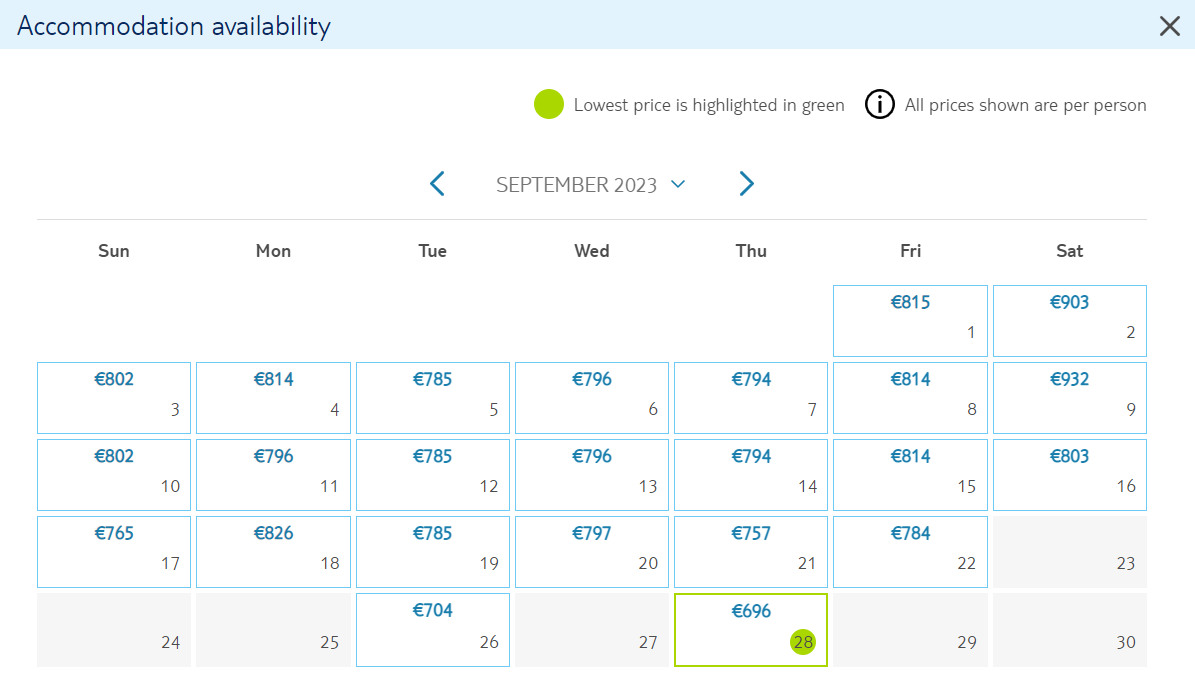Click the unavailable September 23 cell
Viewport: 1195px width, 676px height.
[1069, 552]
